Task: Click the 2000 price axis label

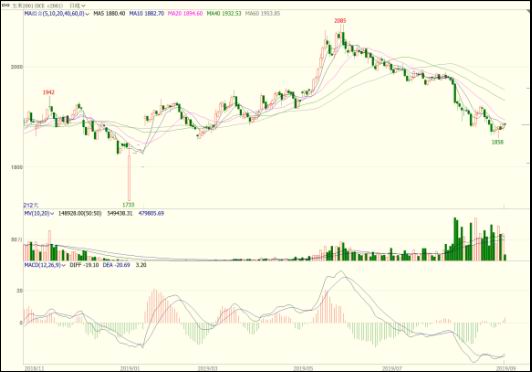Action: 17,67
